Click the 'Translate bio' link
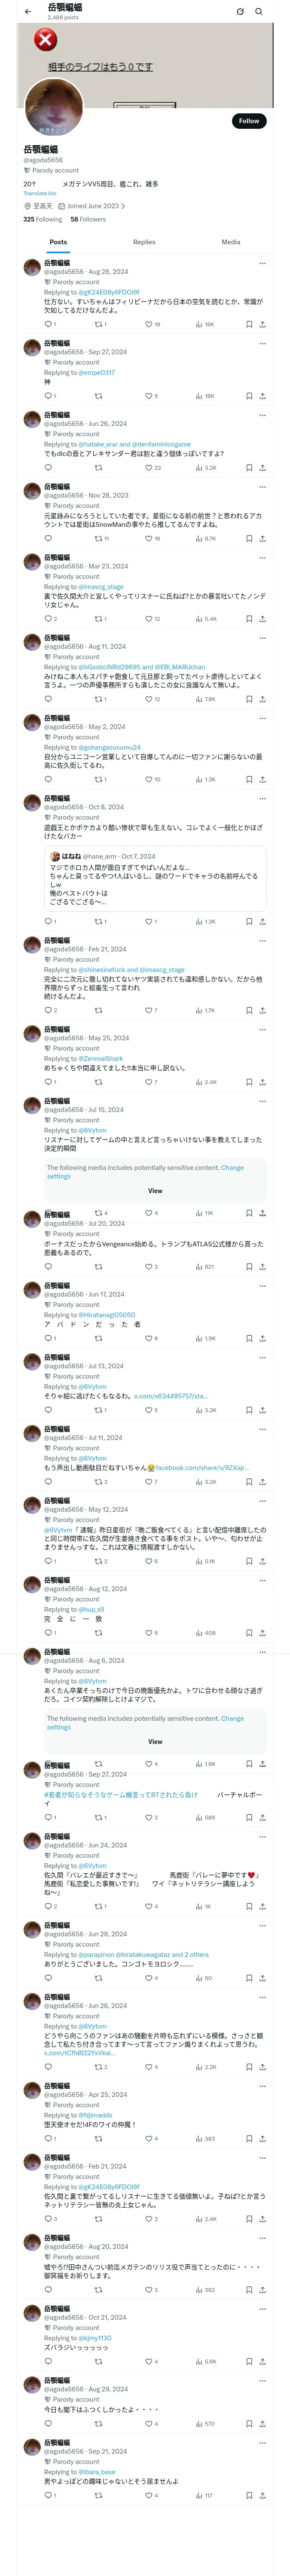Image resolution: width=290 pixels, height=2576 pixels. pyautogui.click(x=40, y=193)
